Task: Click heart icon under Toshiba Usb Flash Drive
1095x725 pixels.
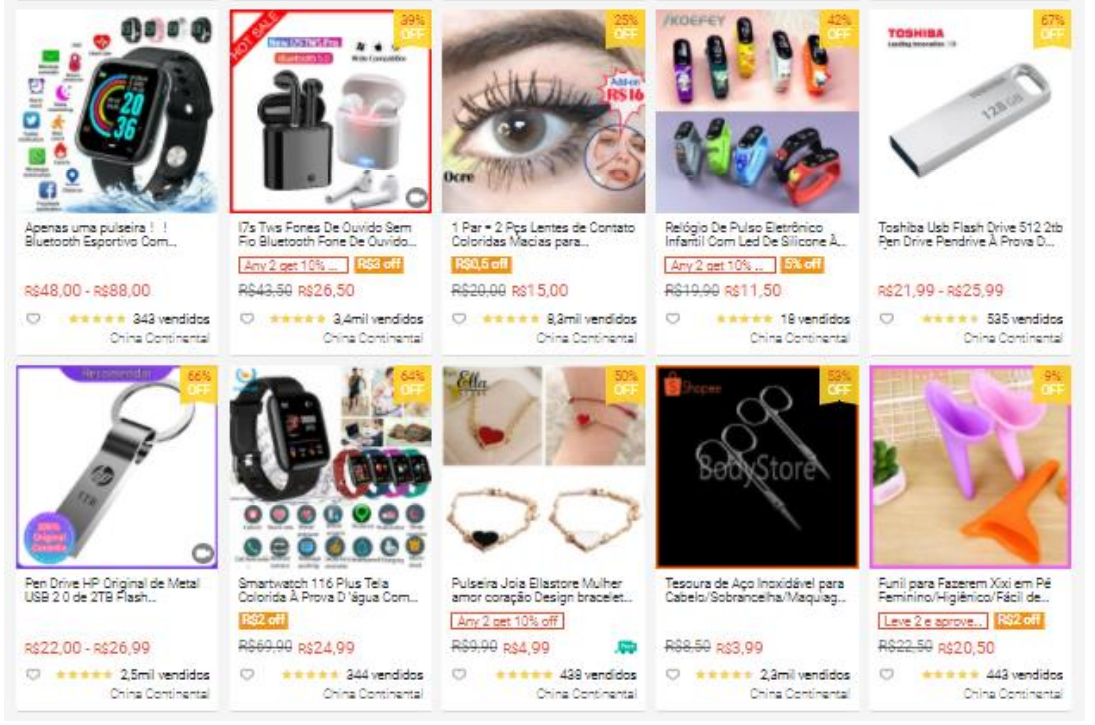Action: tap(886, 318)
